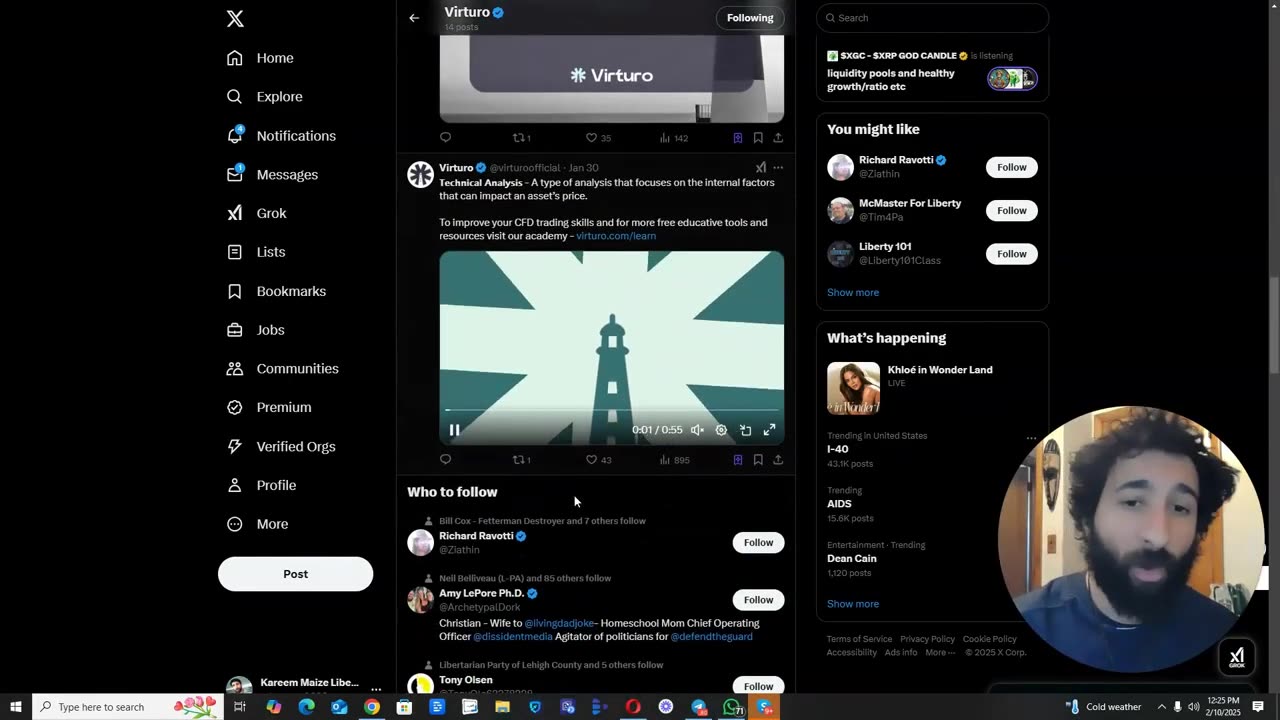Show hidden system tray icons
Screen dimensions: 1280x720
[x=1161, y=707]
